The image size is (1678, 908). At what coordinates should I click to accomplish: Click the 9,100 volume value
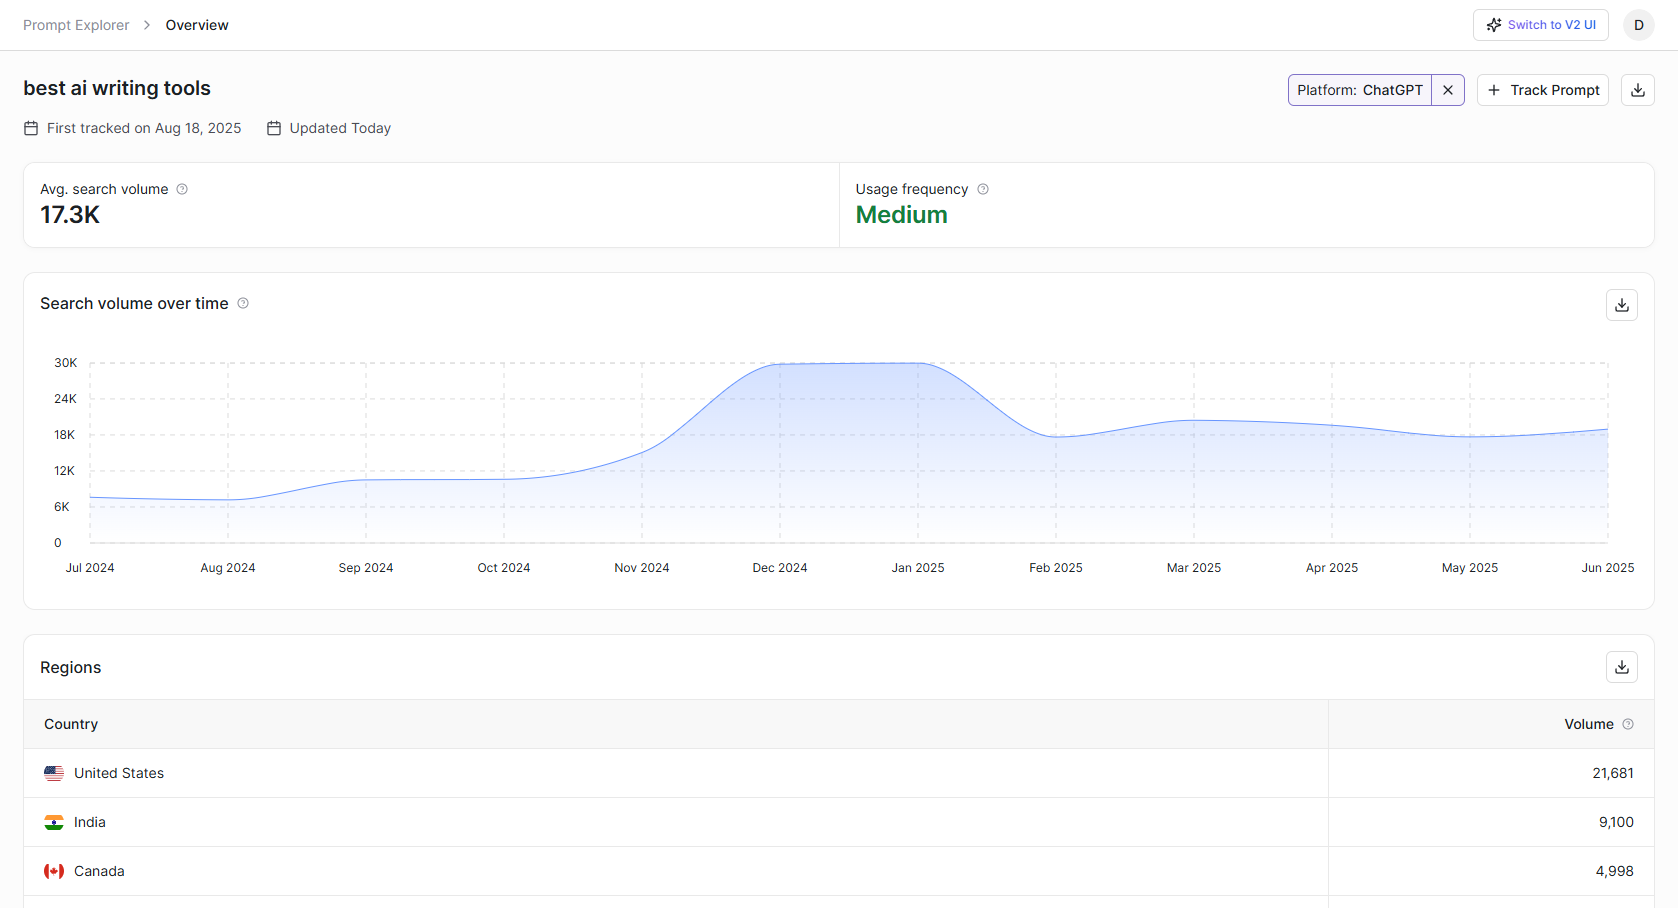pyautogui.click(x=1616, y=822)
